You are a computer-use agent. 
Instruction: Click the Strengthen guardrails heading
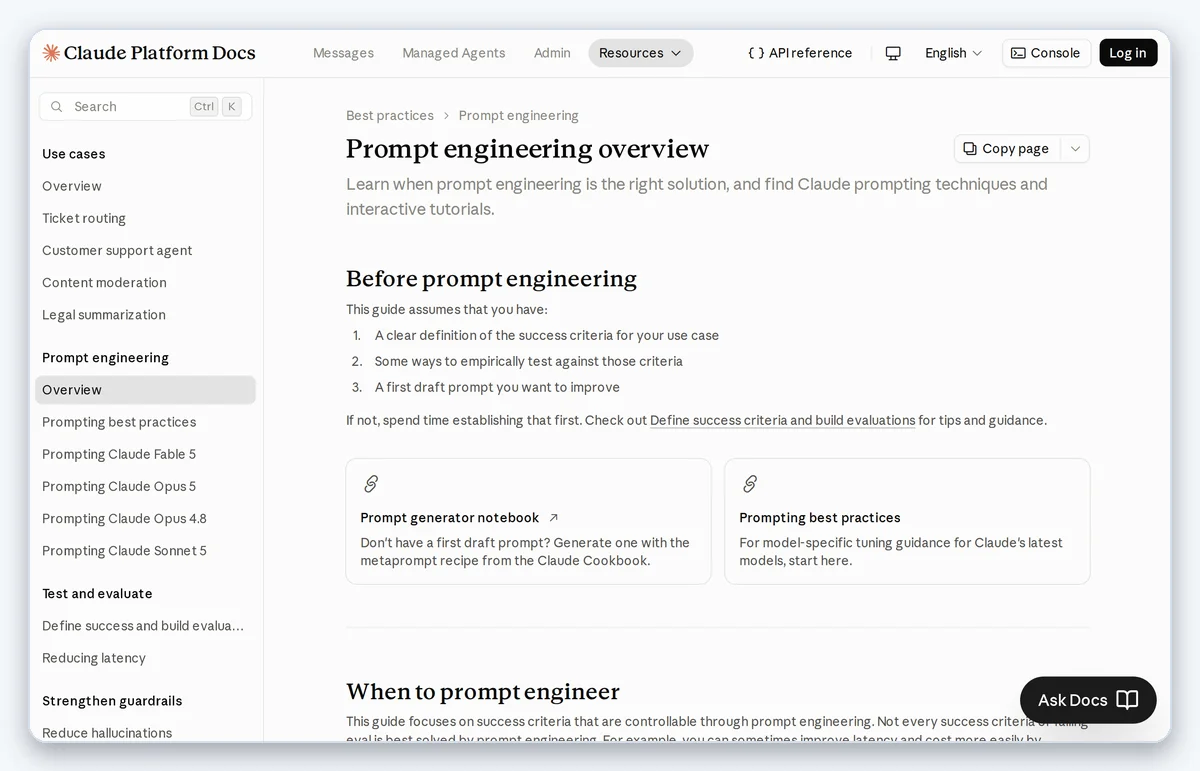112,701
